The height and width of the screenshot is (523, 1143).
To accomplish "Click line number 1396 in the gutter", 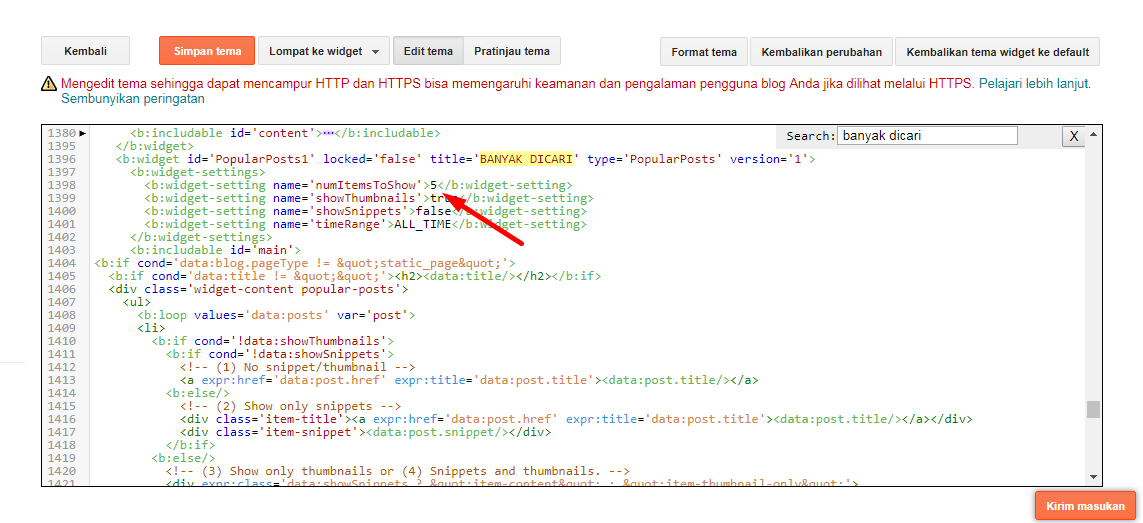I will pyautogui.click(x=61, y=159).
